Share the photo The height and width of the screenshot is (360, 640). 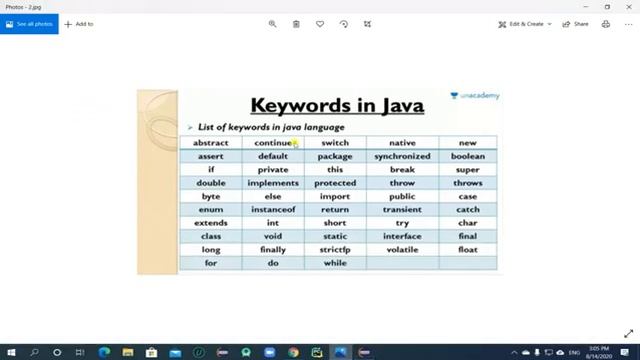[576, 24]
